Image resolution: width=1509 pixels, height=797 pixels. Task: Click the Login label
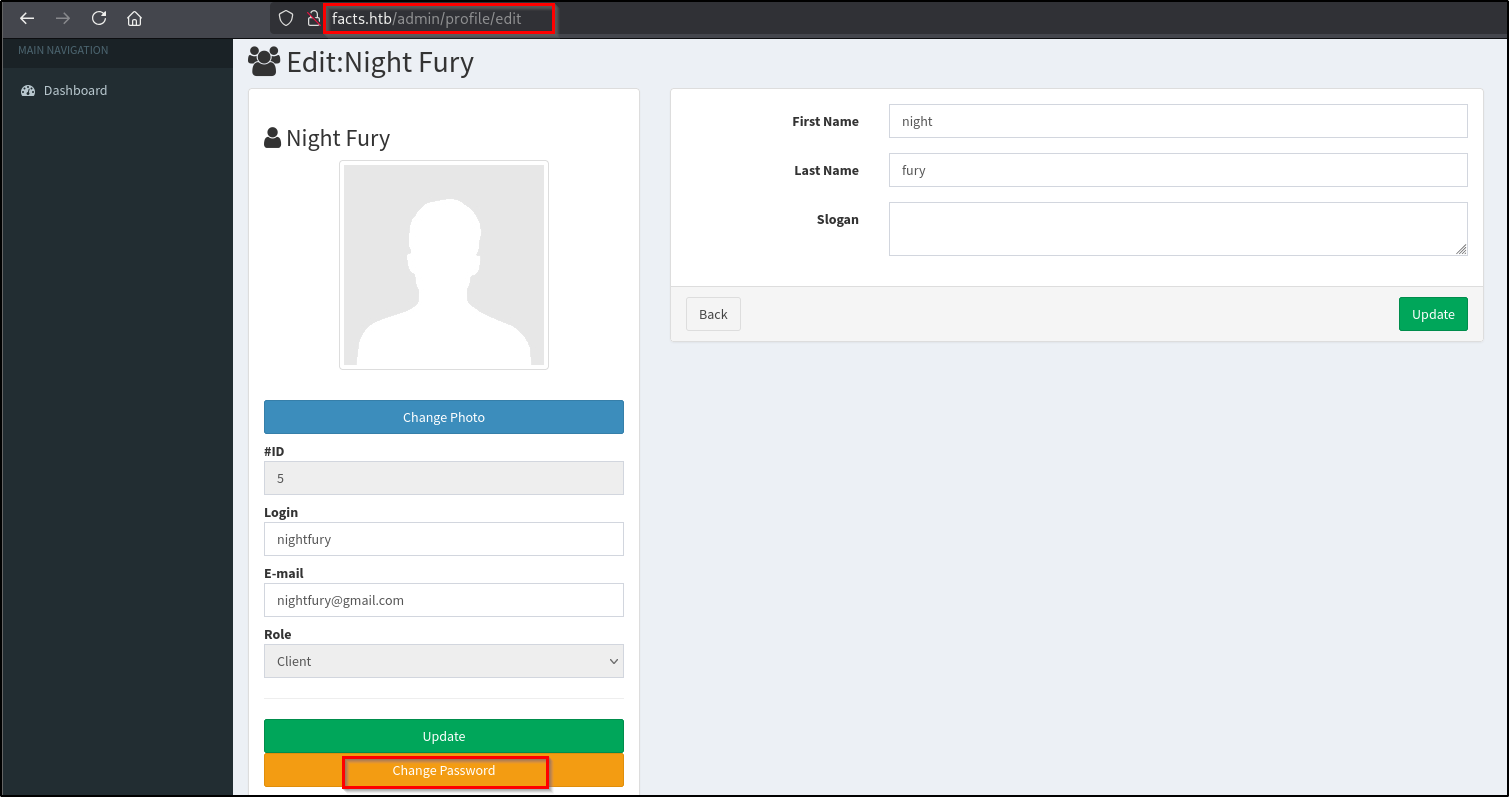click(281, 512)
